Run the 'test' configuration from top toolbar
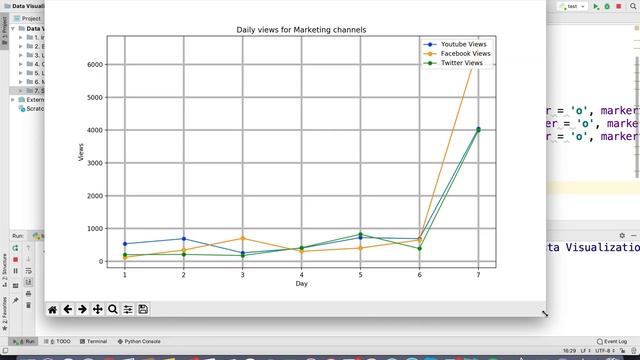The height and width of the screenshot is (360, 640). tap(596, 7)
